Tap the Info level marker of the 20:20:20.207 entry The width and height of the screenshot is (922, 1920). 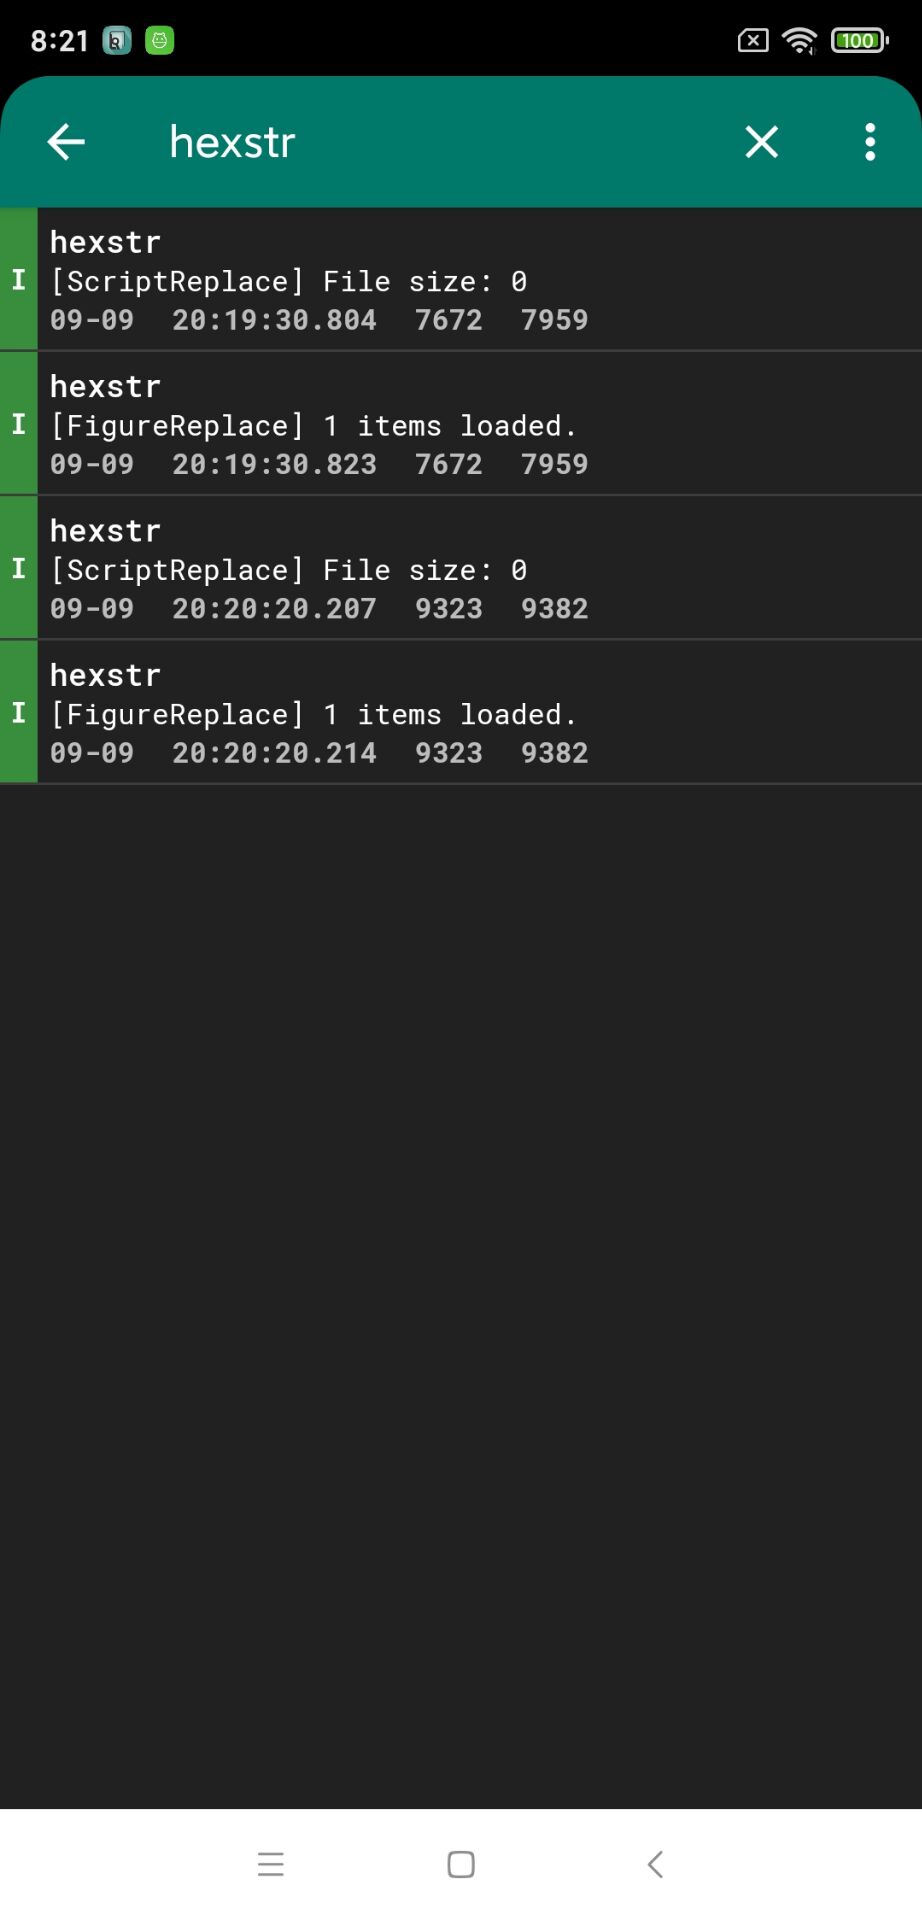click(18, 568)
